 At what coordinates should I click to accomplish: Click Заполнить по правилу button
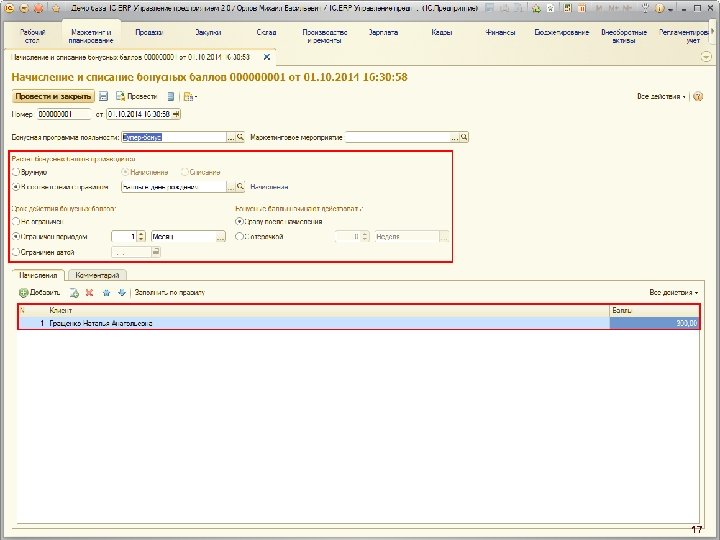[x=169, y=292]
